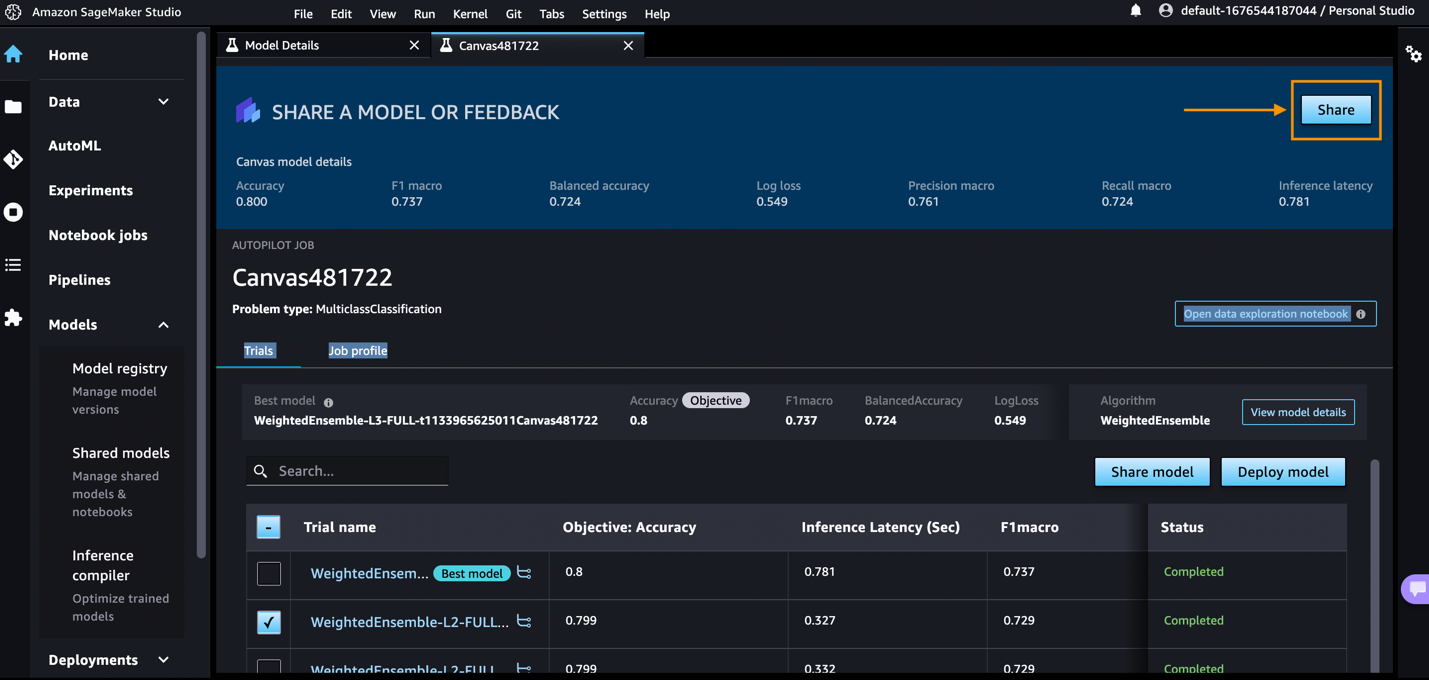Open table of contents list icon
1429x680 pixels.
click(x=13, y=265)
